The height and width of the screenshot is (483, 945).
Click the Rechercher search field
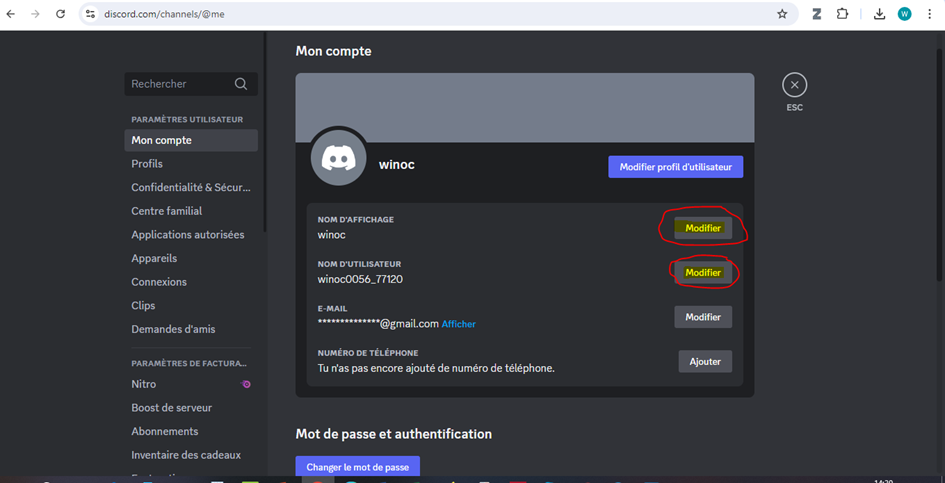pos(178,84)
